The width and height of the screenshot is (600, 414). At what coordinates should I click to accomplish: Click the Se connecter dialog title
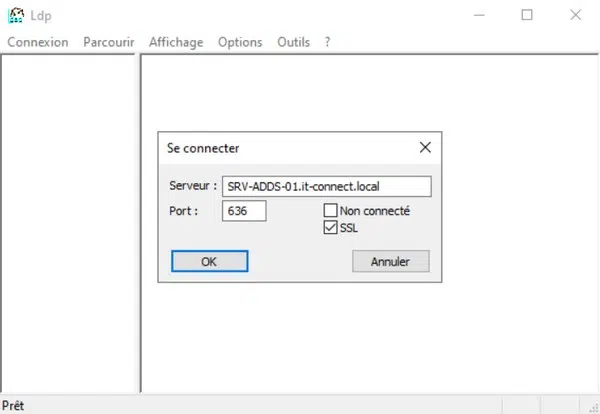pos(203,148)
